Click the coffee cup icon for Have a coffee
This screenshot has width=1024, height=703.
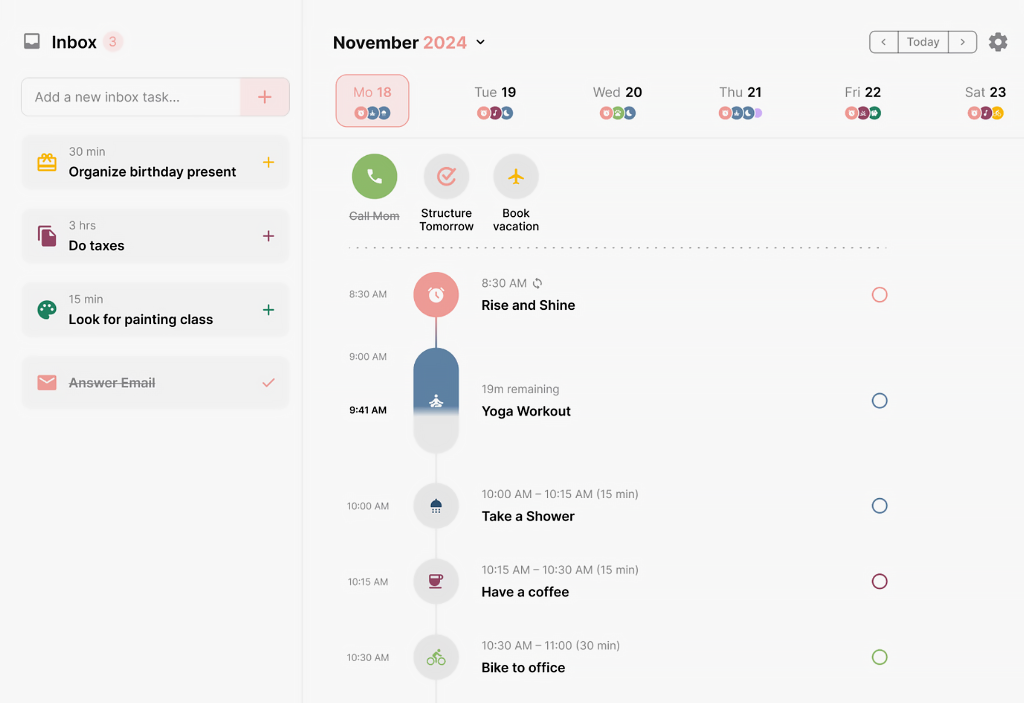436,581
